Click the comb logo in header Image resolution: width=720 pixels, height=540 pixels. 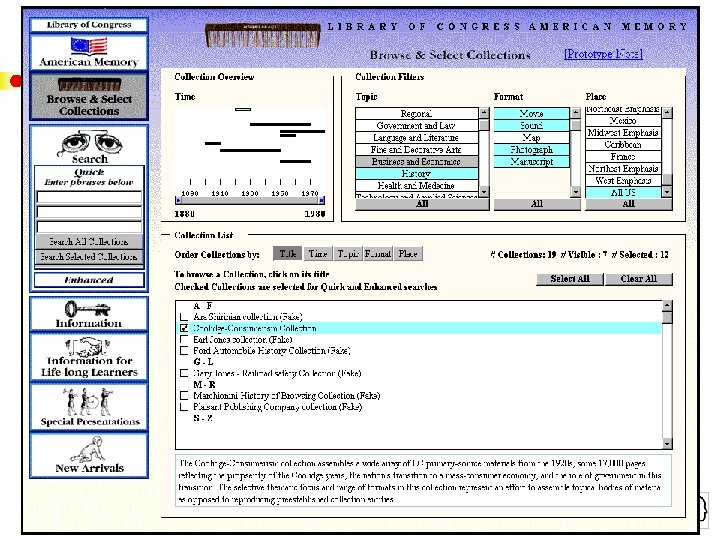point(262,35)
